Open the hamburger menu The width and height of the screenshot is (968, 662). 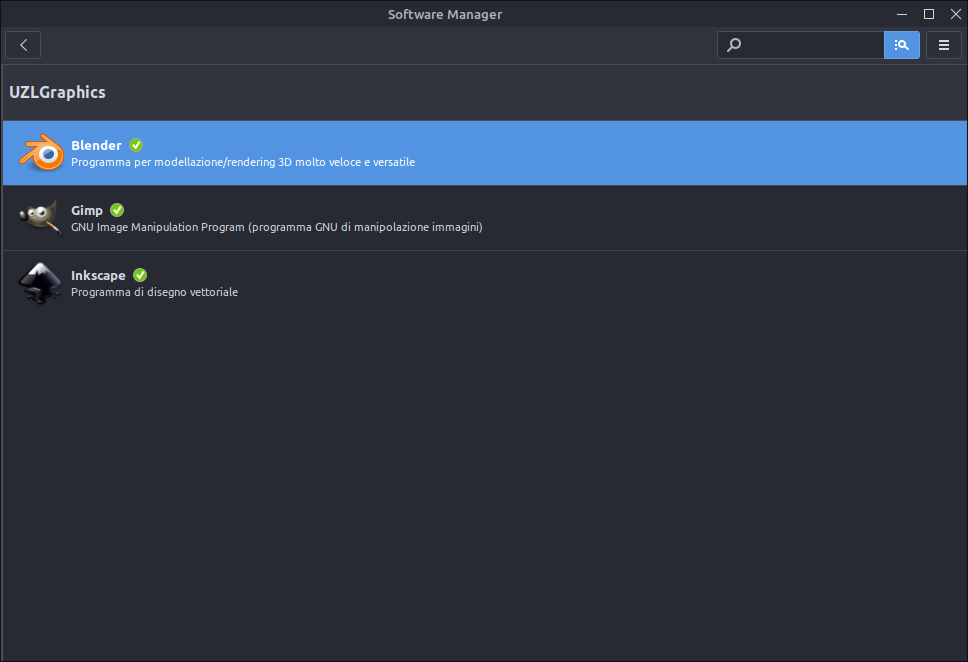click(943, 45)
